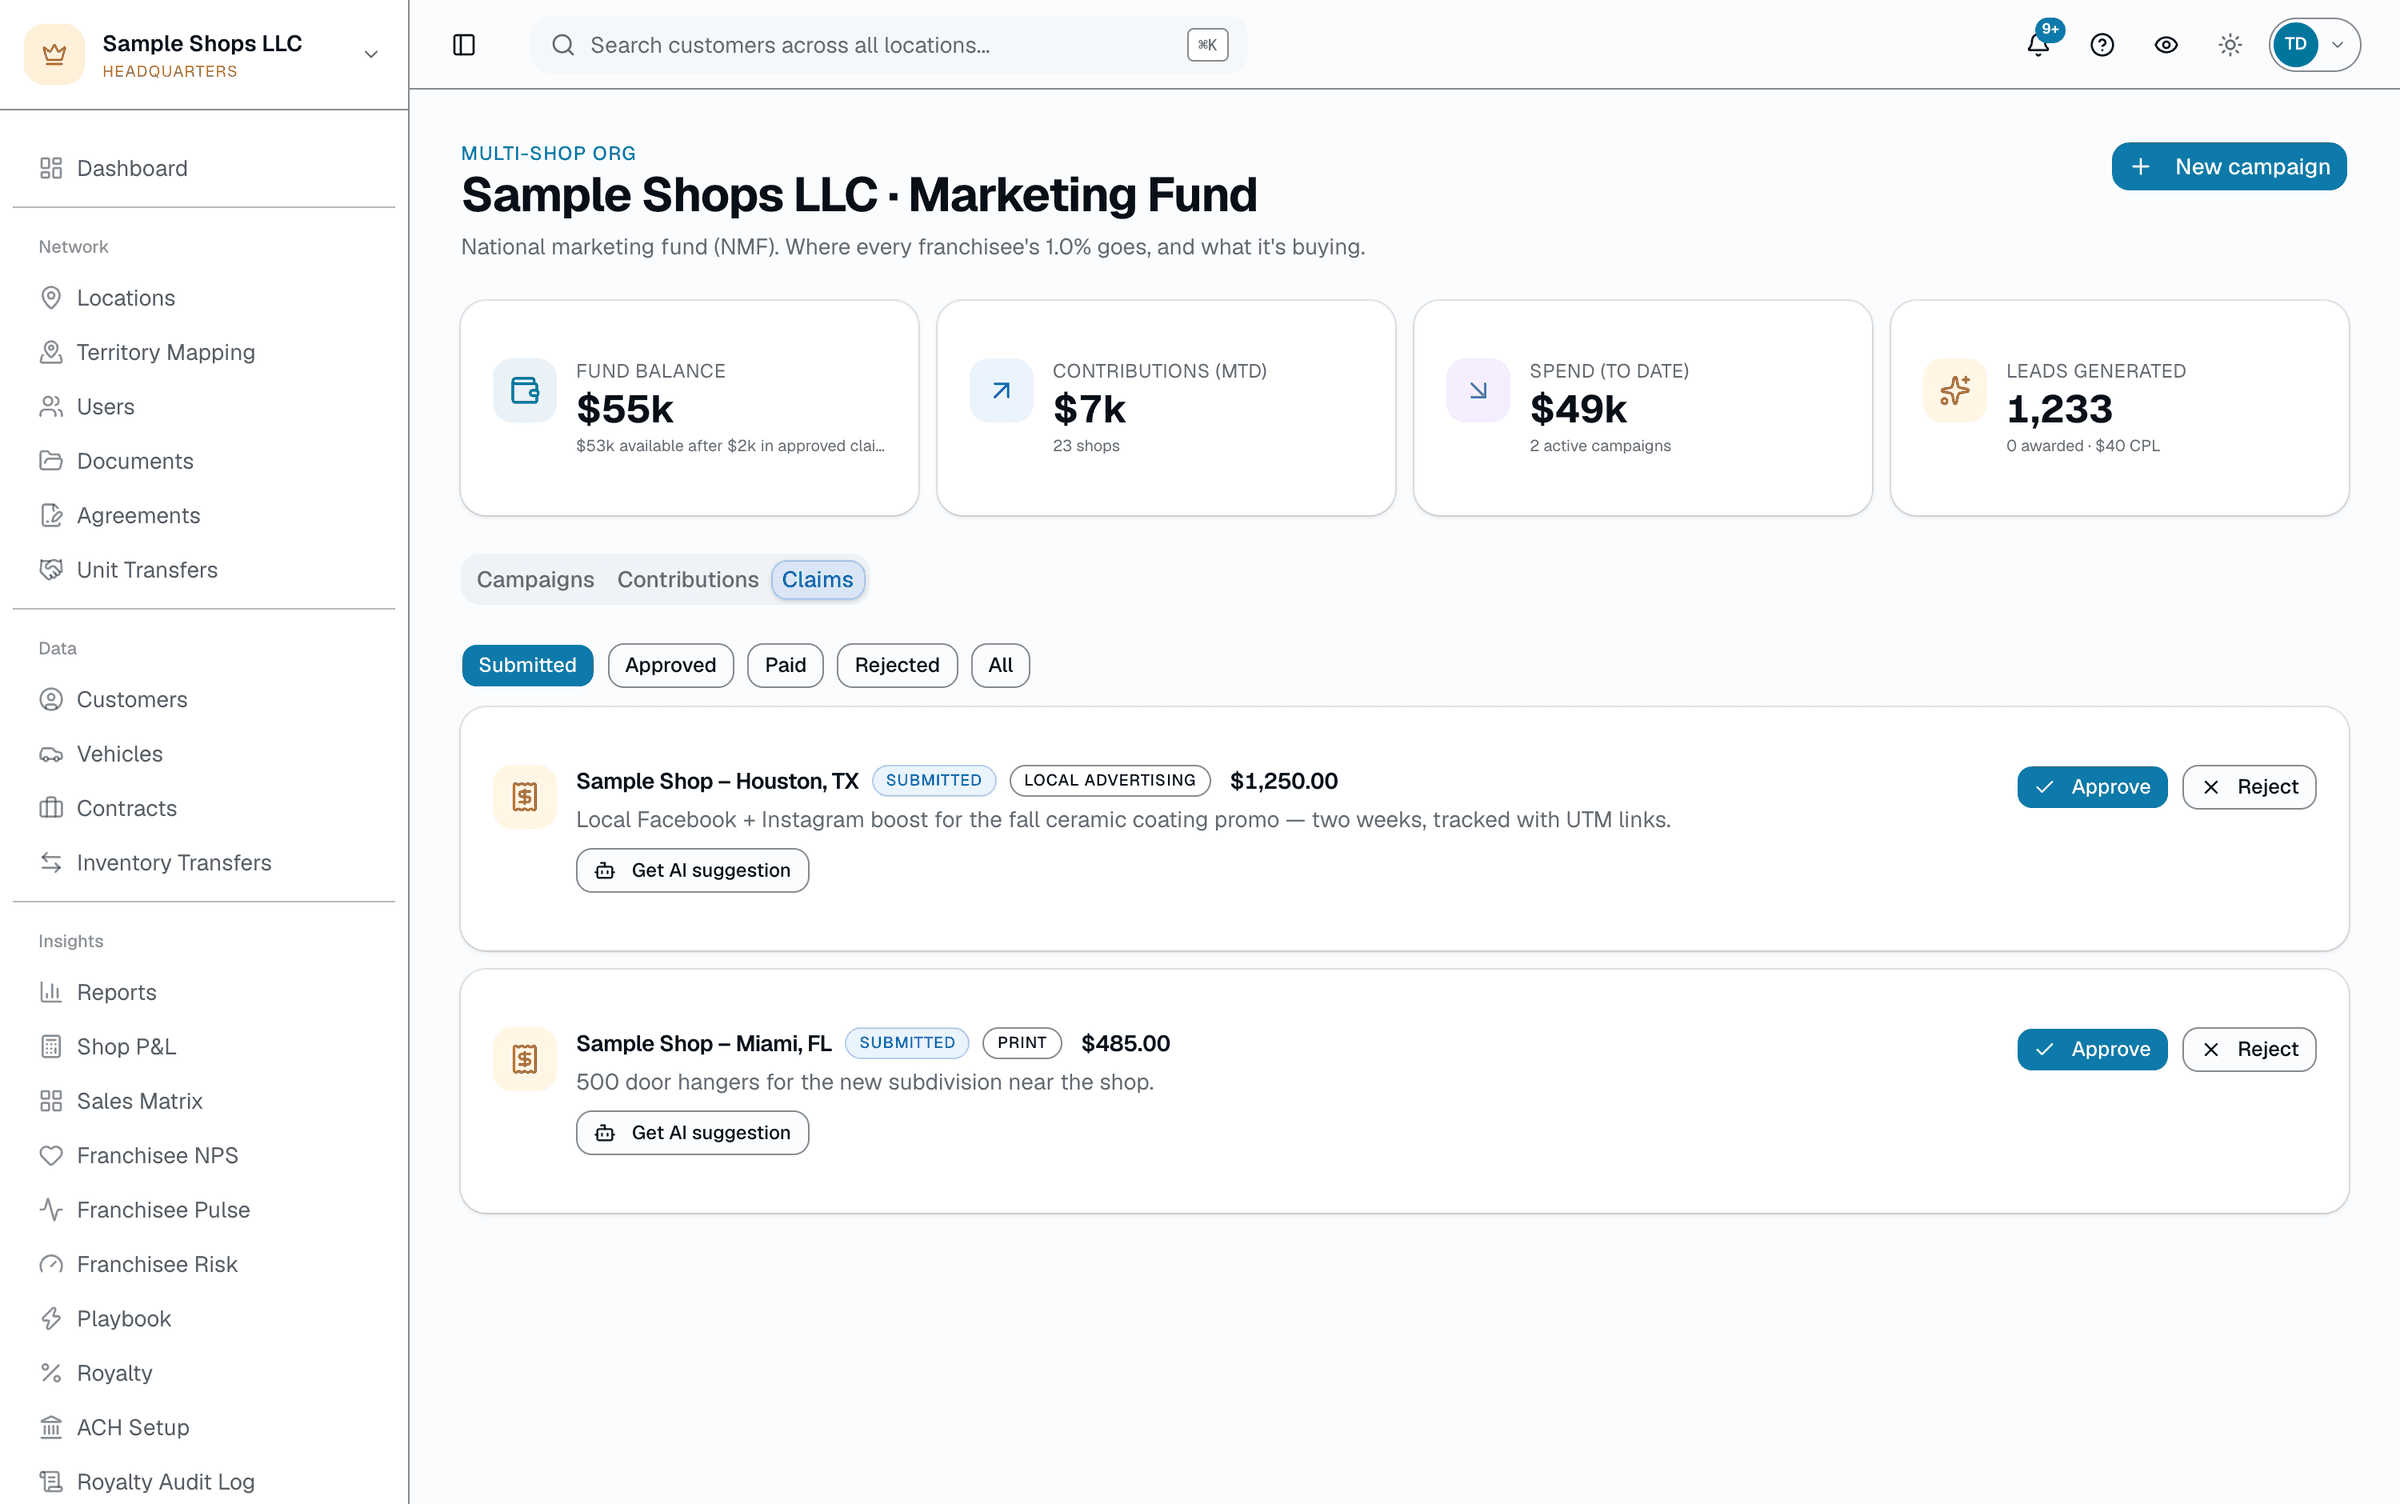Click the LOCAL ADVERTISING tag
Screen dimensions: 2400x1504
(x=1110, y=780)
